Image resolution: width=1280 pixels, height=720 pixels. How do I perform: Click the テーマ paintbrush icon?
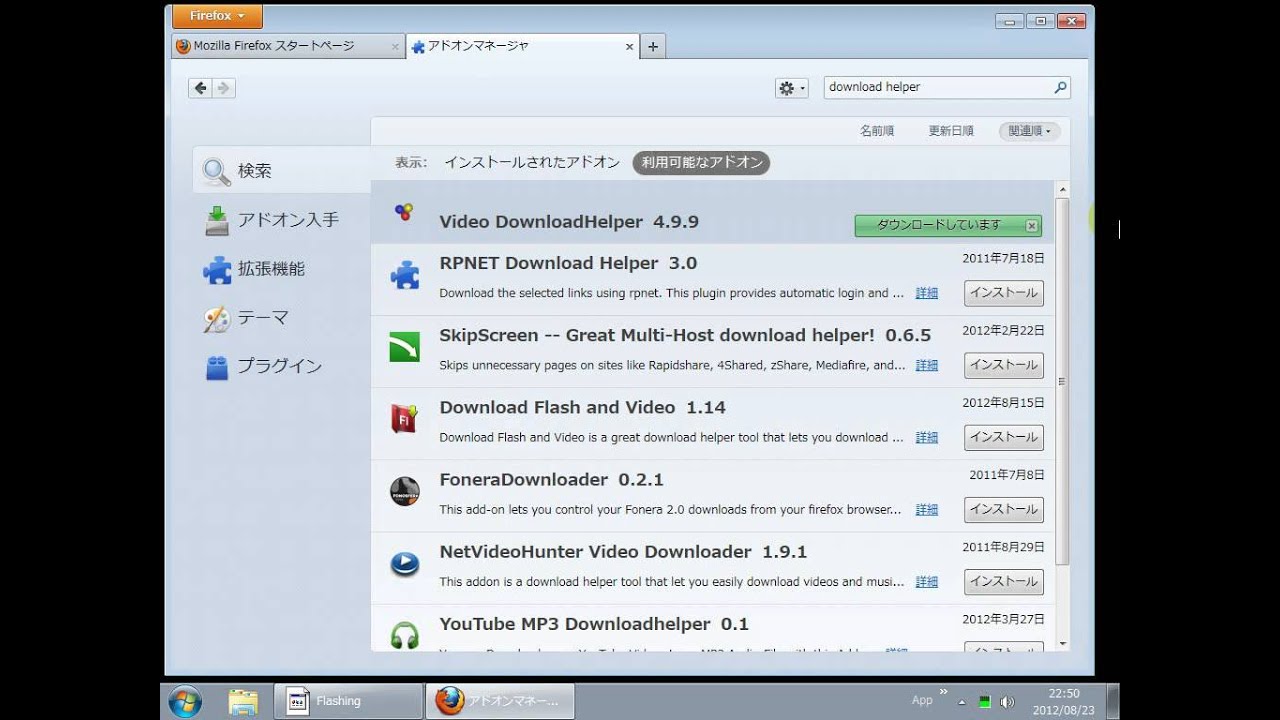(217, 318)
